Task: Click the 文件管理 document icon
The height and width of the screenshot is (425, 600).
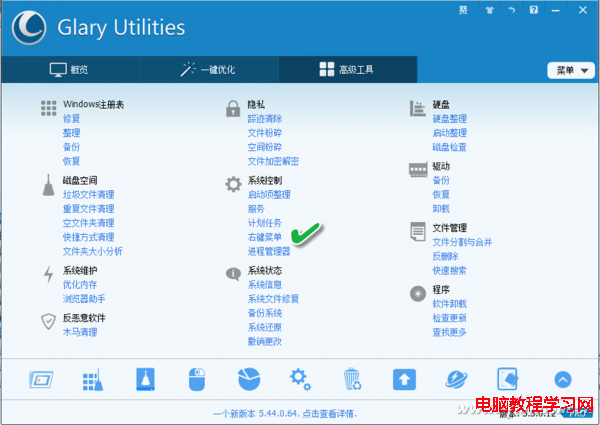Action: [x=417, y=231]
